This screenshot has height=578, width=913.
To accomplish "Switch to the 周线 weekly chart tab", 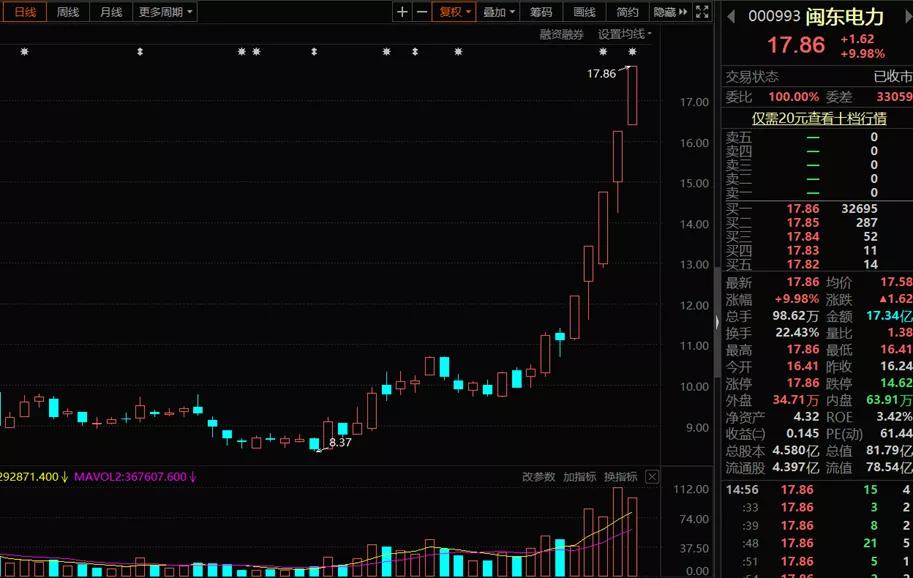I will 67,11.
